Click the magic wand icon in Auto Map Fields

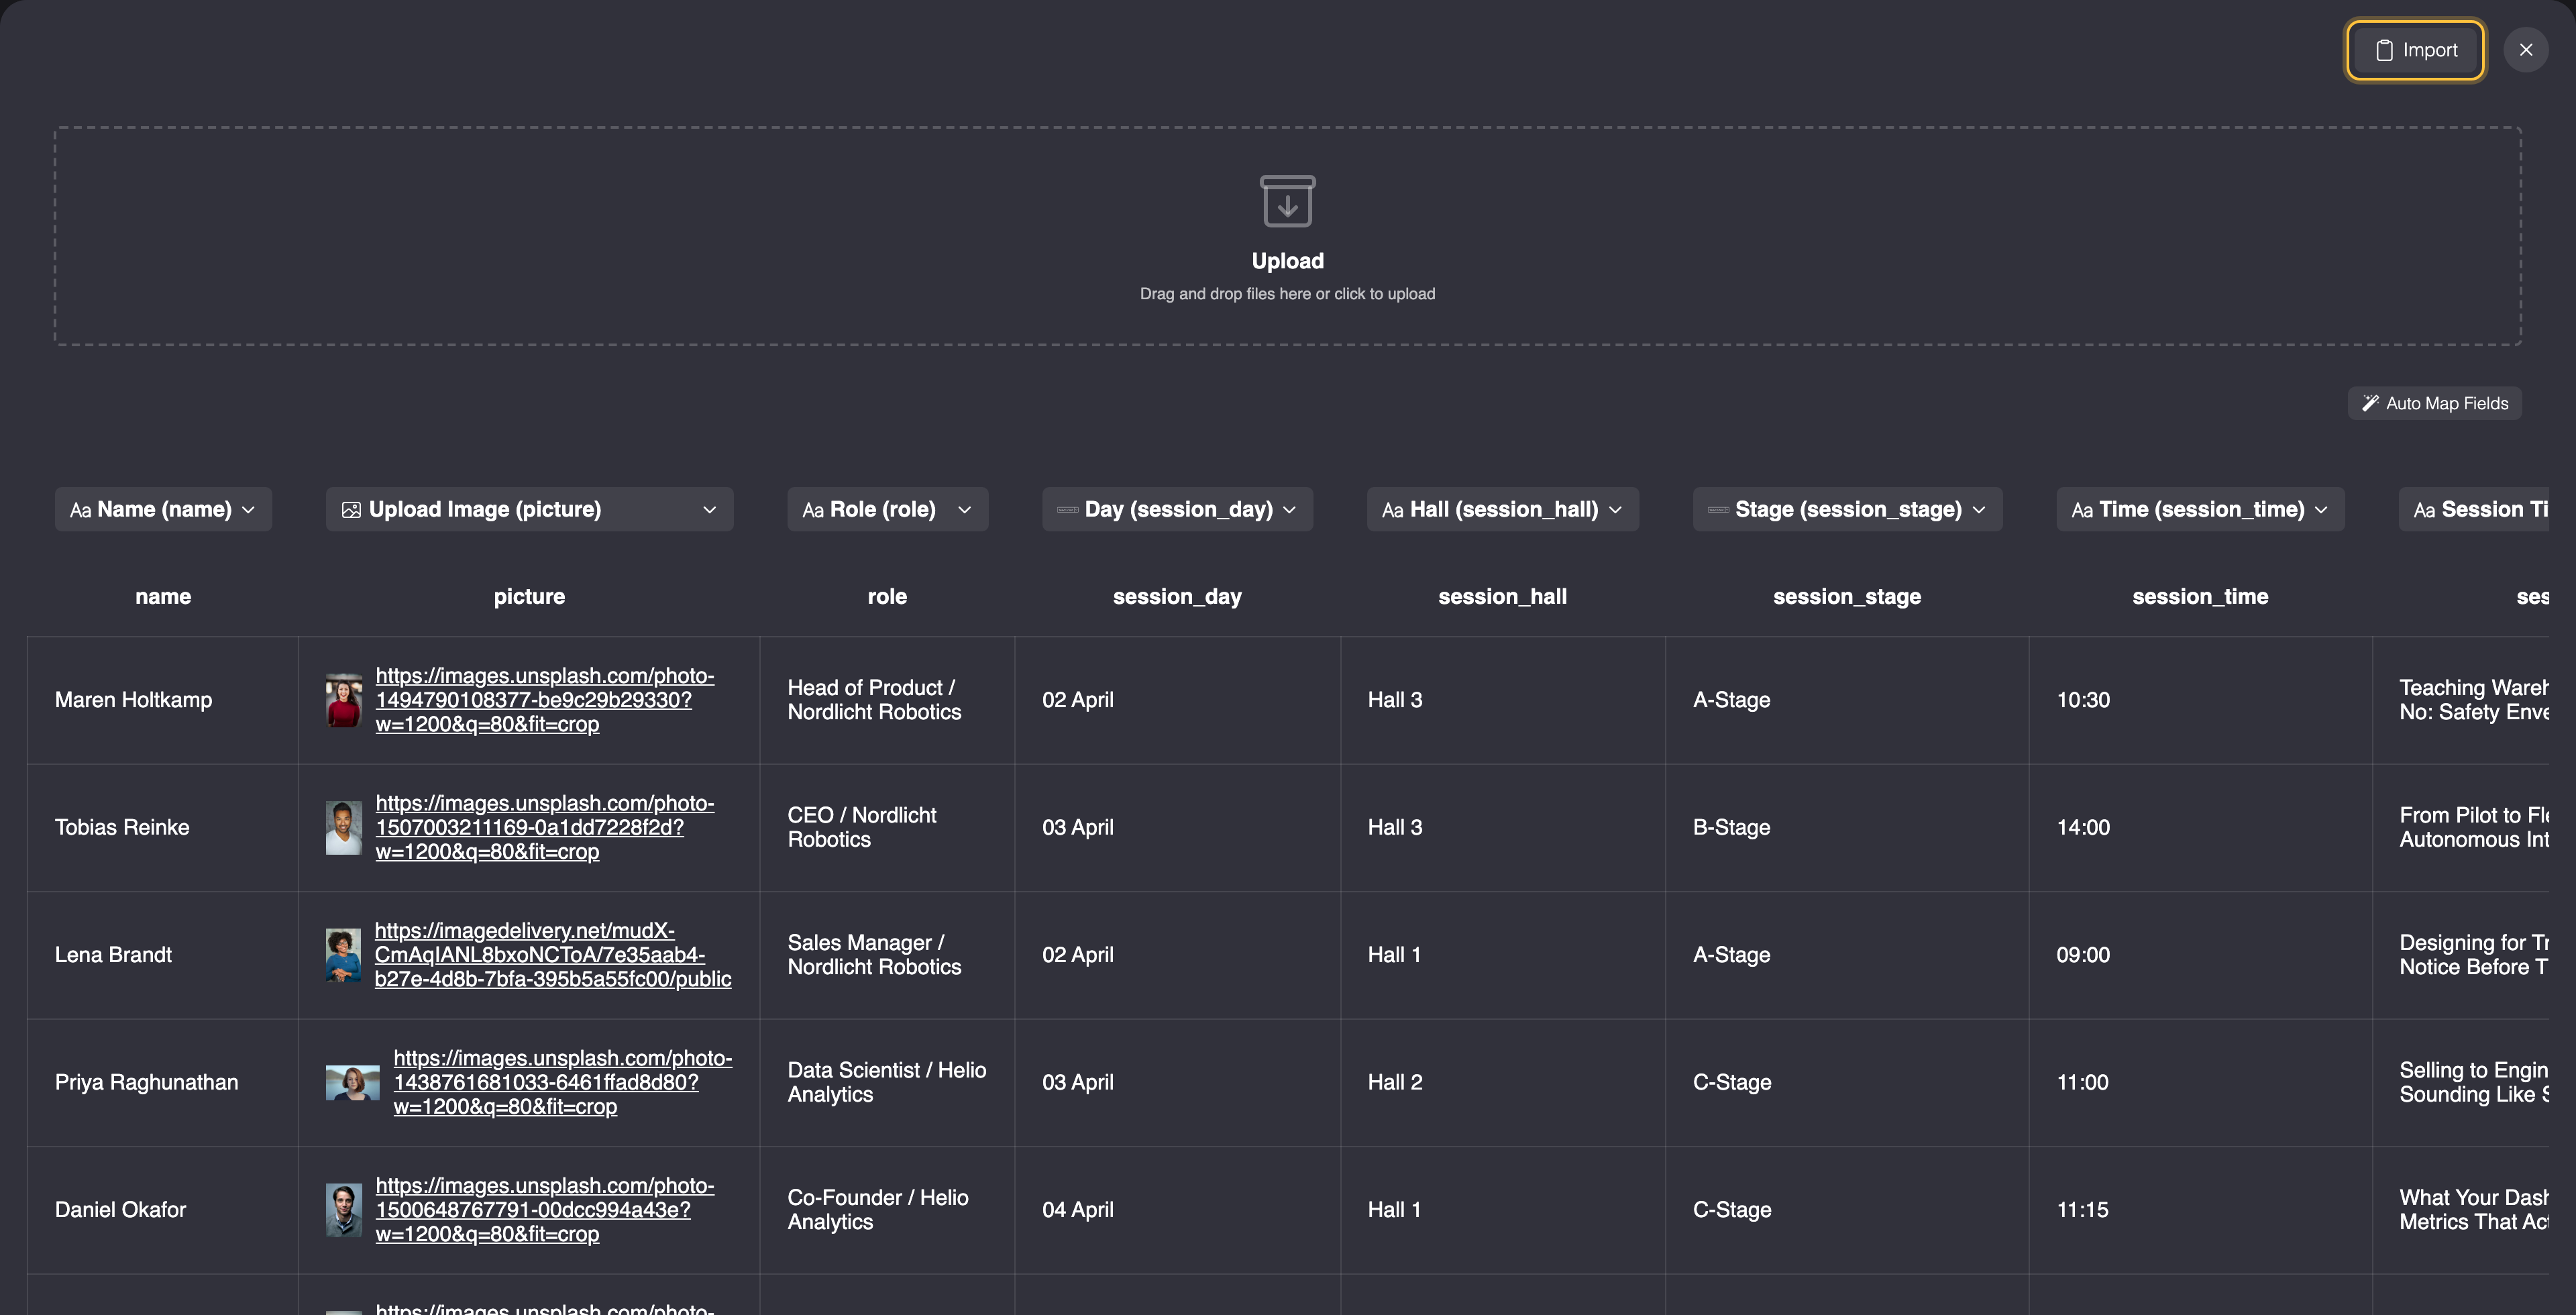pos(2370,403)
